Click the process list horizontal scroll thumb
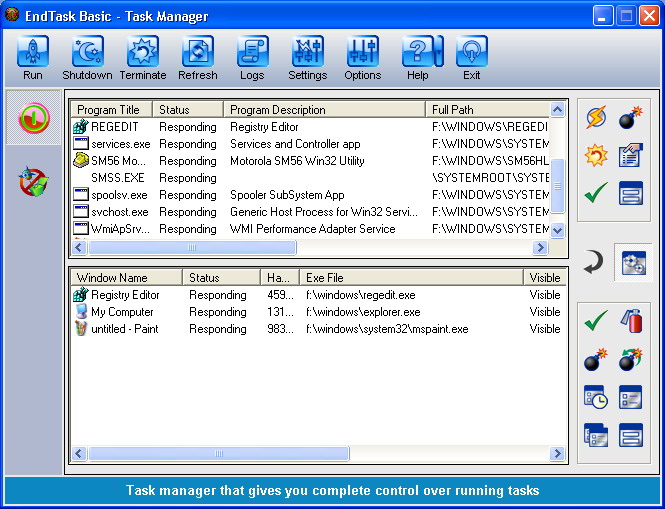 coord(192,247)
